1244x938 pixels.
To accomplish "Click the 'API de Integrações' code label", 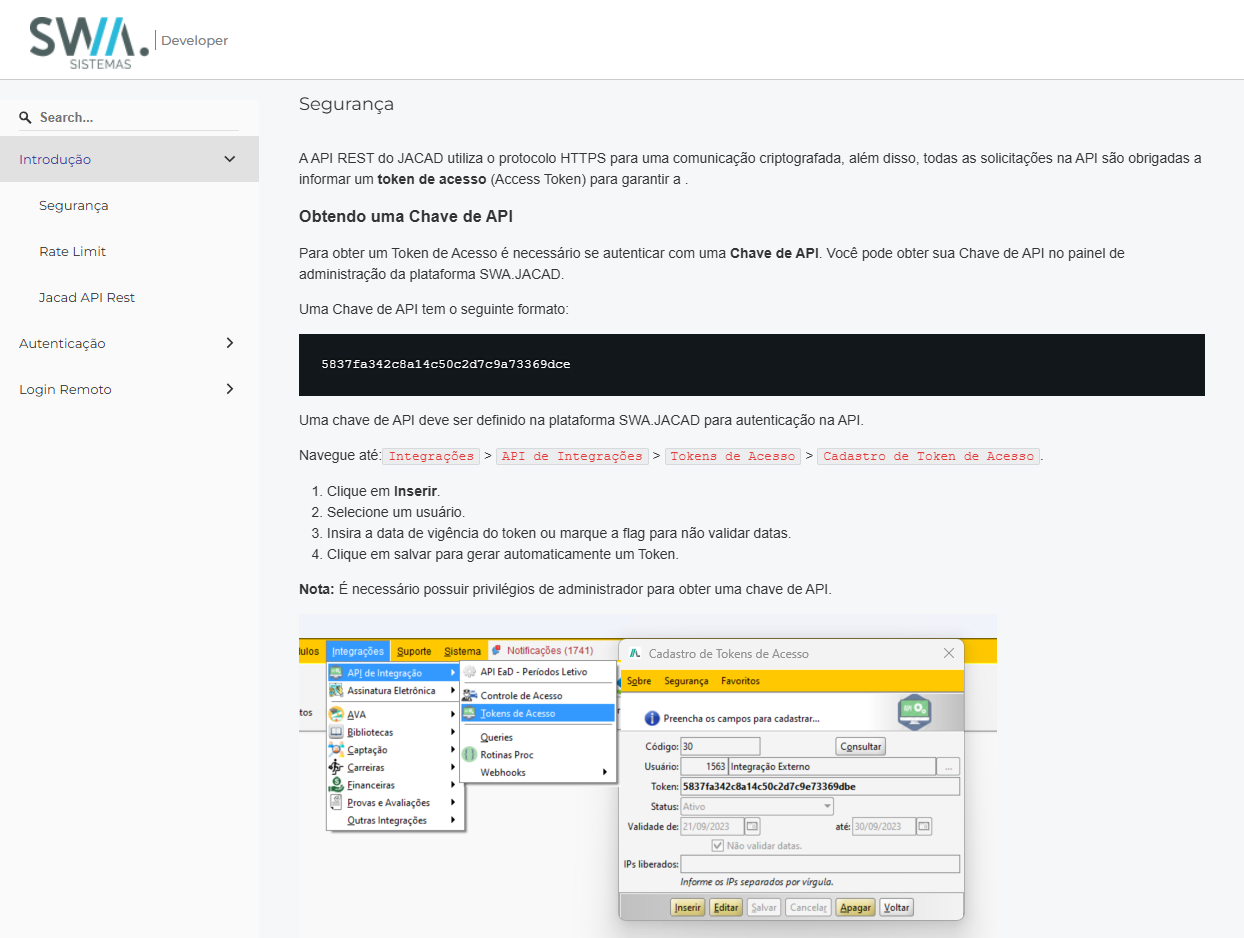I will point(573,456).
